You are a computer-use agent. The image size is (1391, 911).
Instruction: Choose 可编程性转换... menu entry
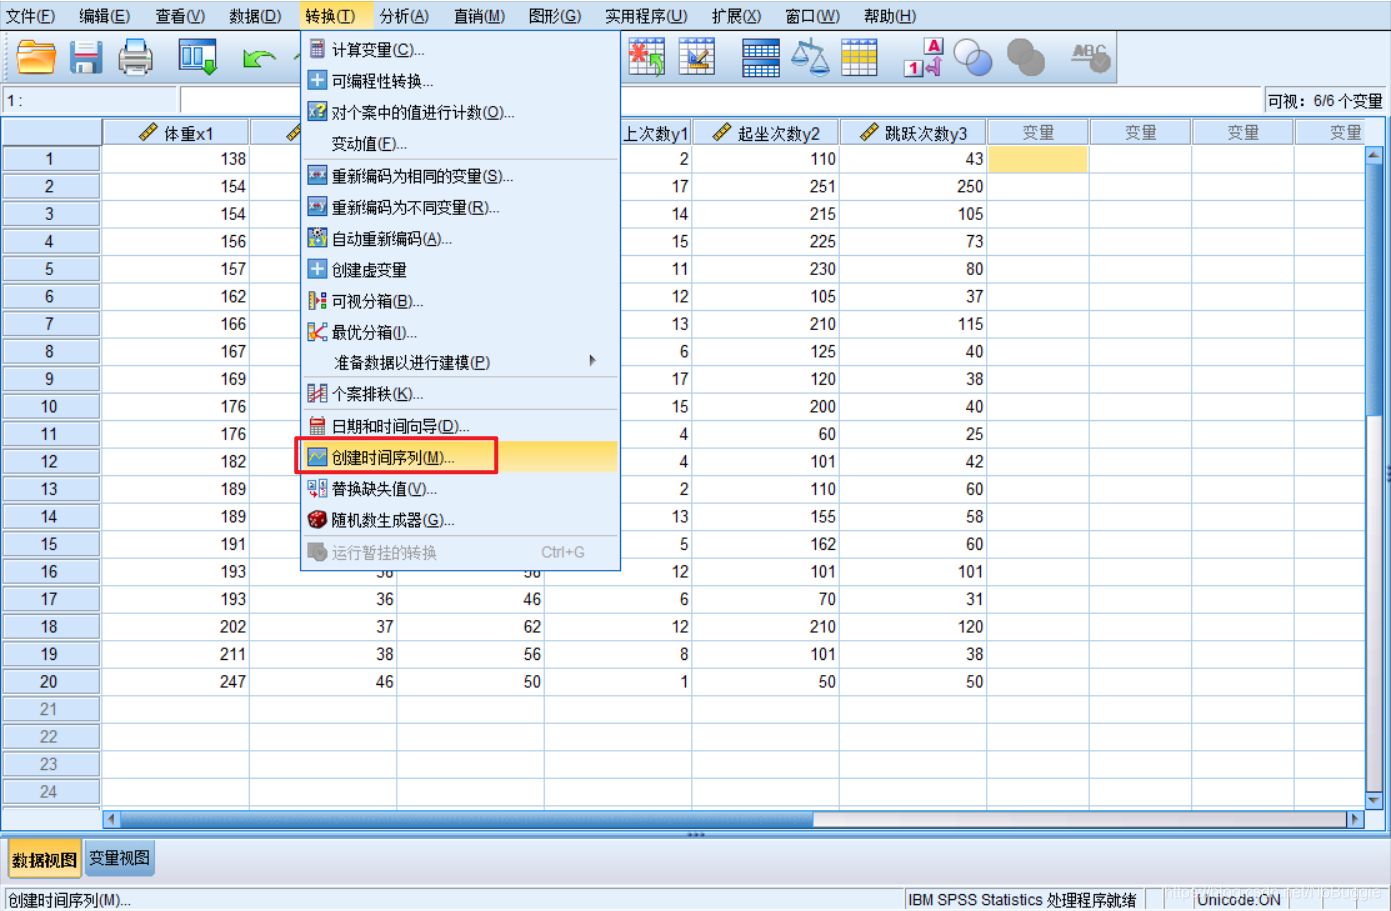click(x=461, y=81)
